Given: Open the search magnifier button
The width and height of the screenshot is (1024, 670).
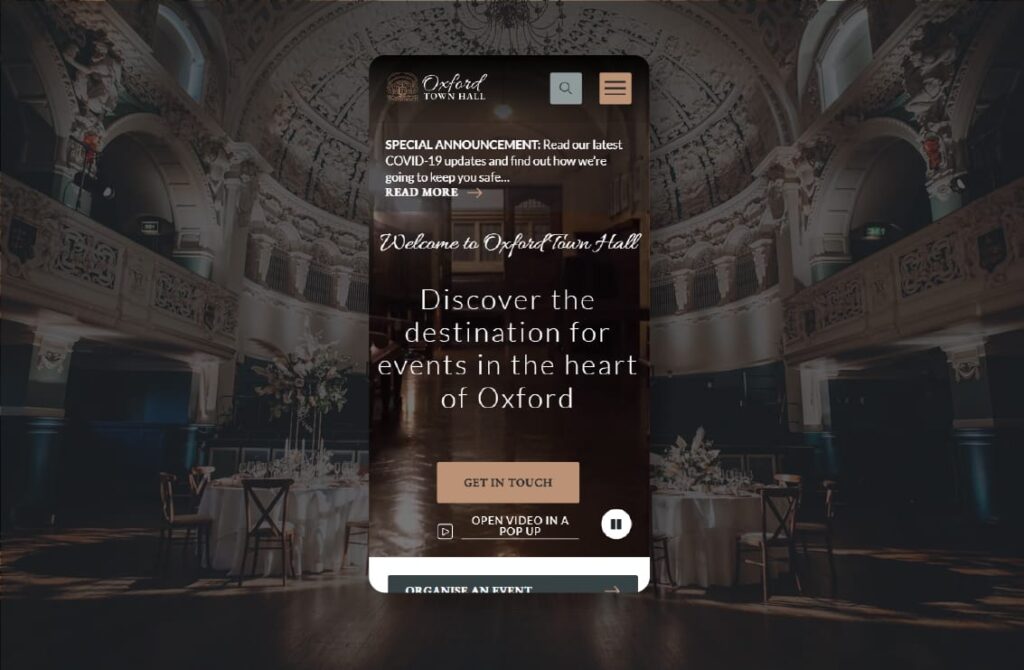Looking at the screenshot, I should click(566, 88).
